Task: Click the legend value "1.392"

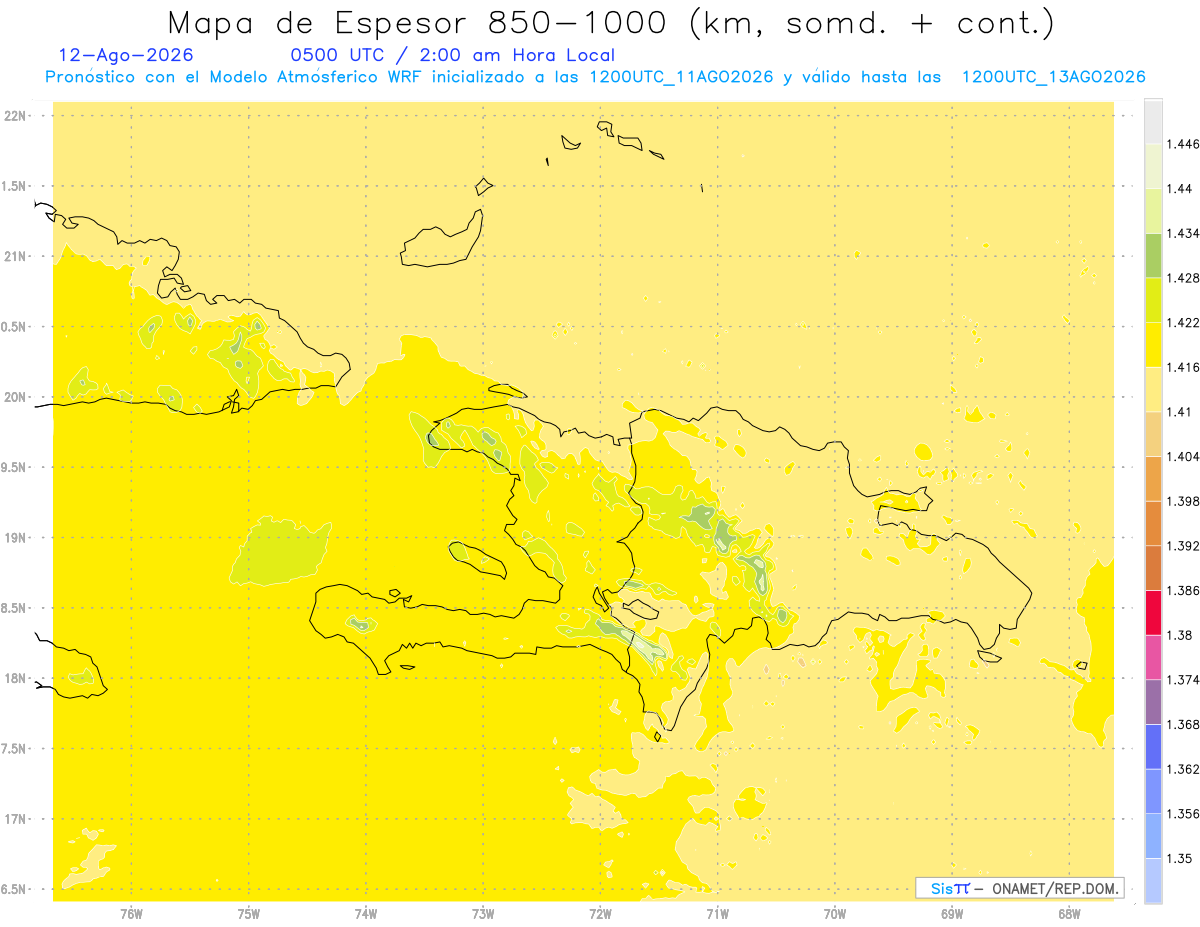Action: click(1183, 546)
